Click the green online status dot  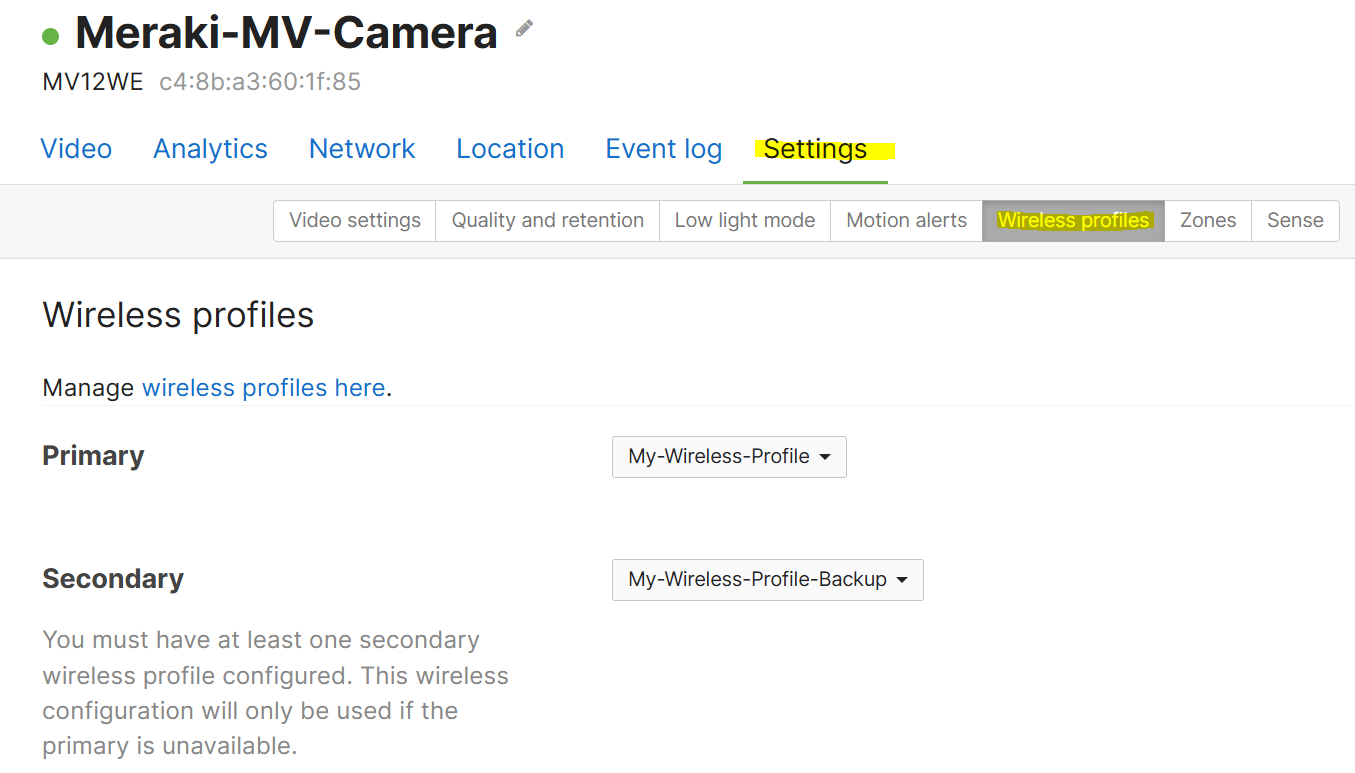pyautogui.click(x=51, y=37)
